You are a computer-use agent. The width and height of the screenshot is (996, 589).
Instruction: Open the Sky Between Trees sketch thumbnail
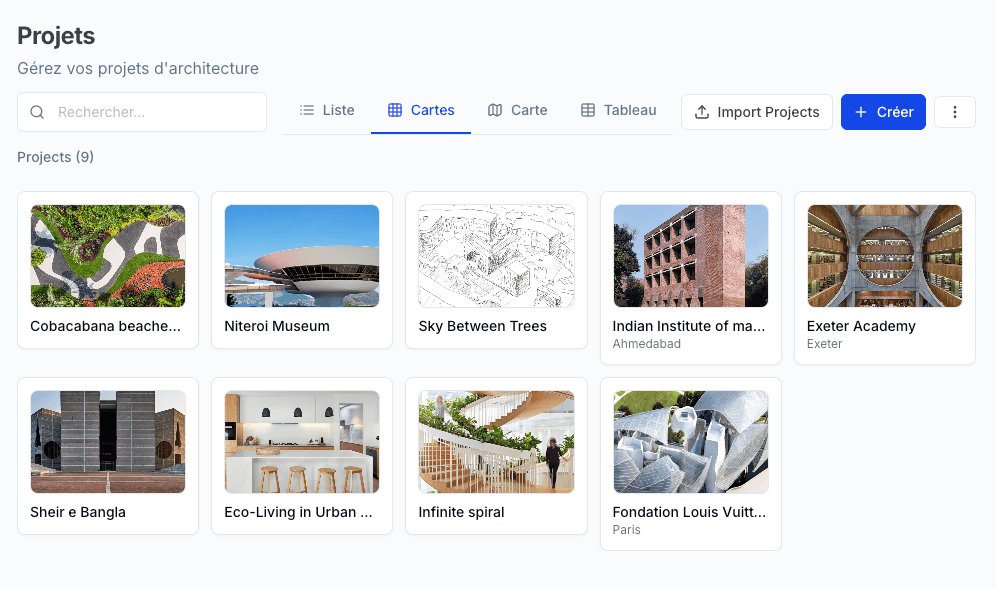496,256
